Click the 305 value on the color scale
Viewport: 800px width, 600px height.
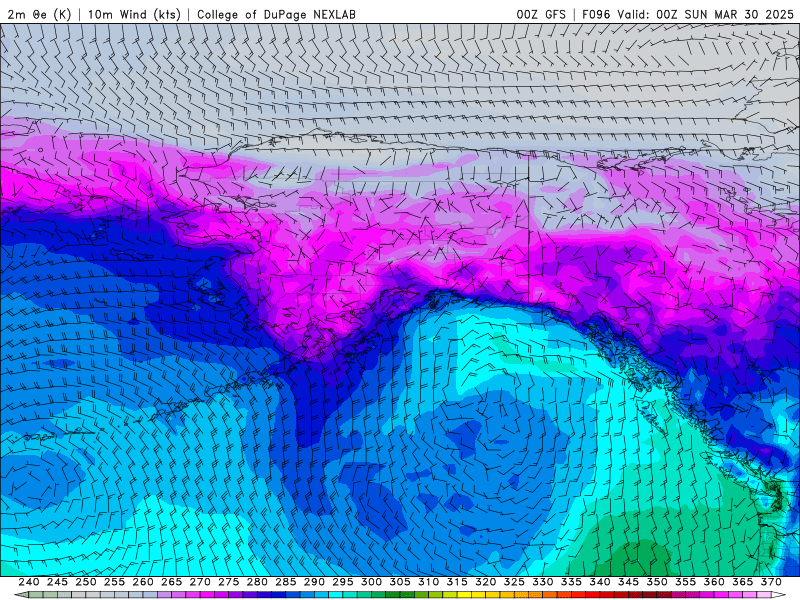click(x=400, y=582)
